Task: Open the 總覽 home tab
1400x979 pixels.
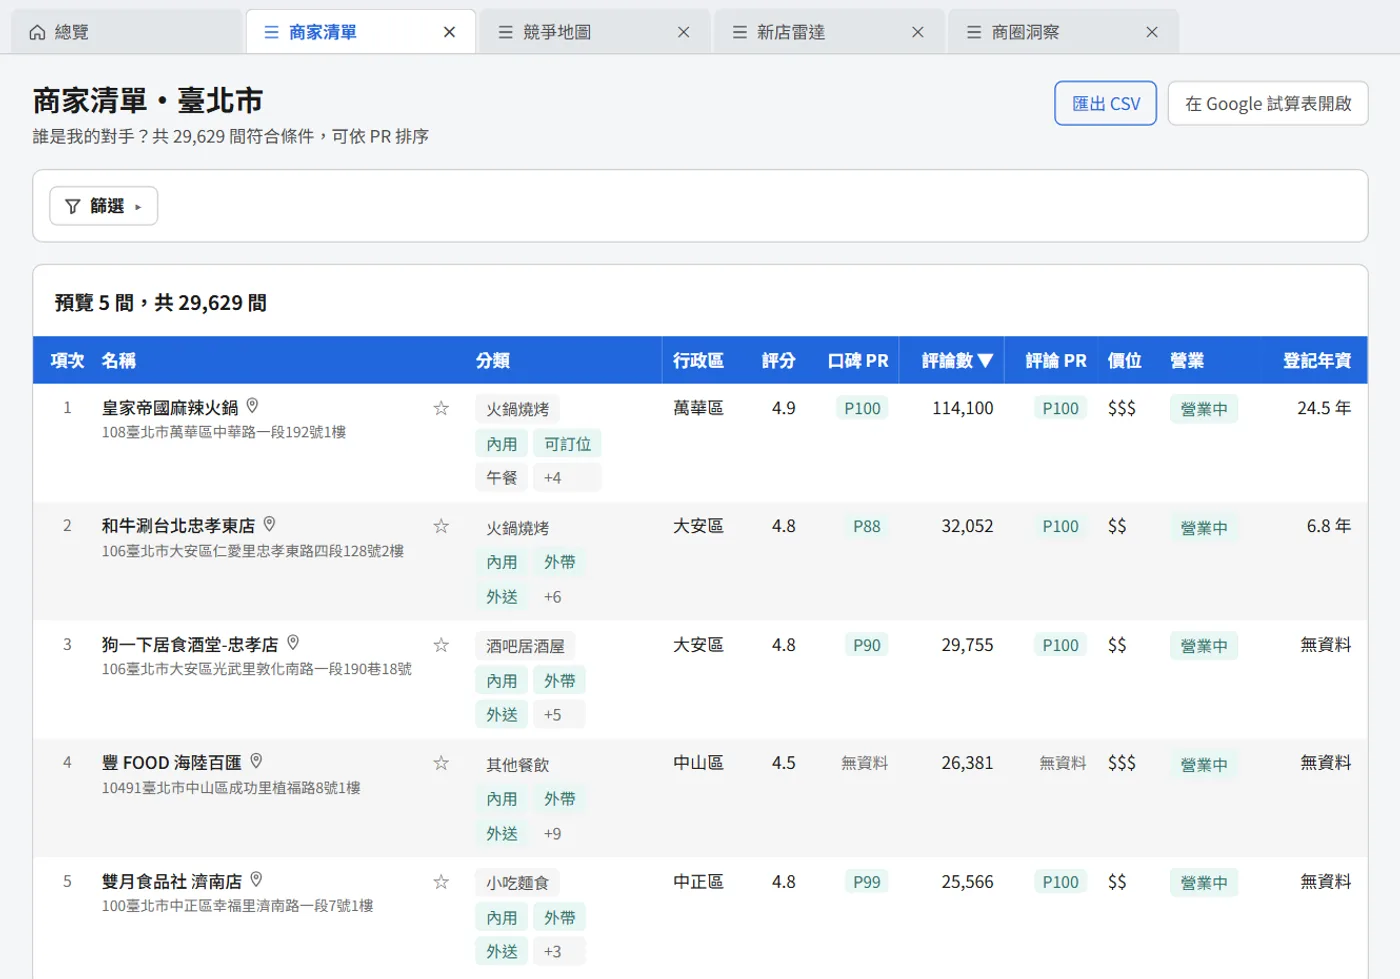Action: point(125,32)
